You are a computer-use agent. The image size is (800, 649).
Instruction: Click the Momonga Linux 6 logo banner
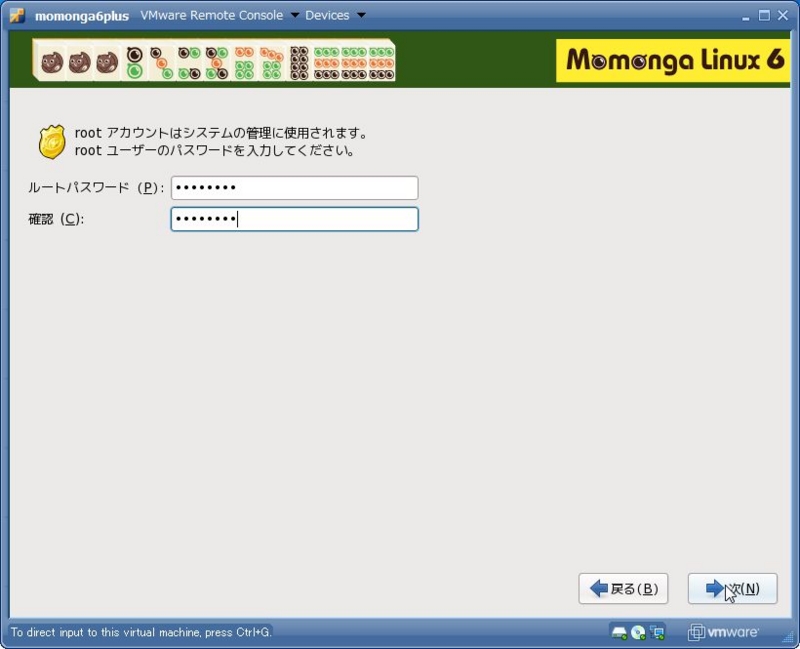click(673, 60)
